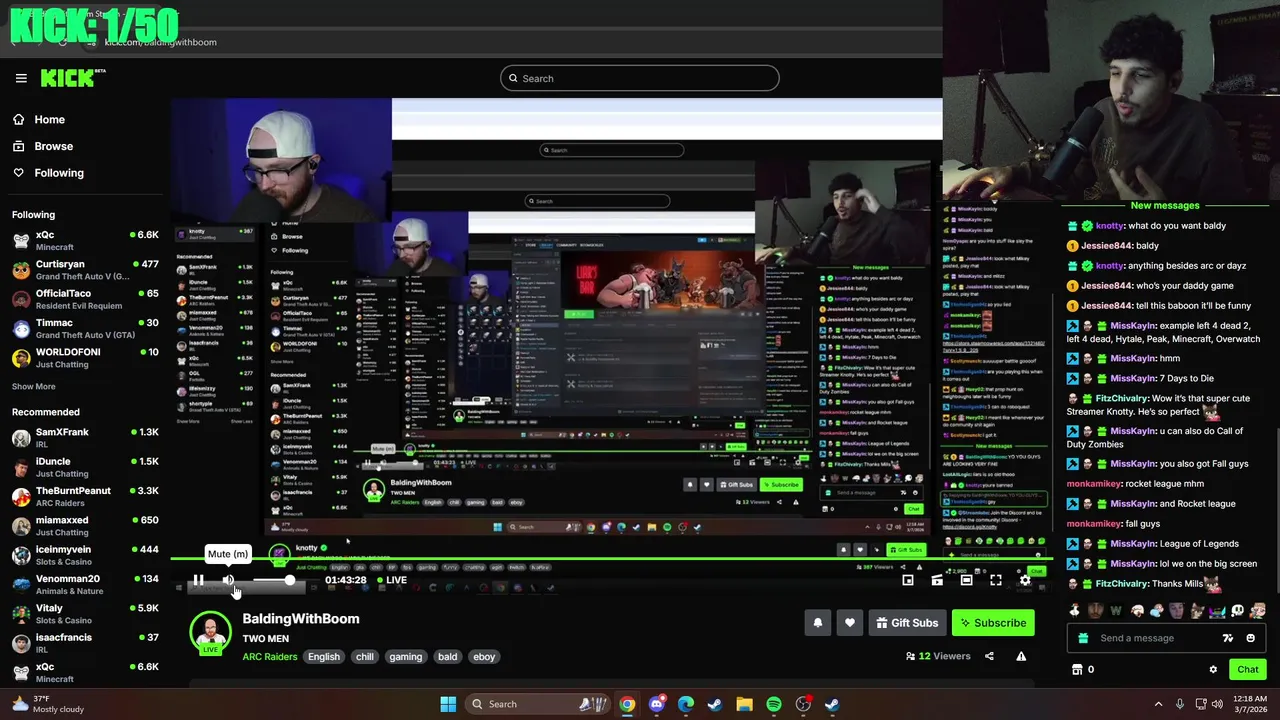Screen dimensions: 1280x720
Task: Open ARC Raiders category link
Action: click(x=270, y=657)
